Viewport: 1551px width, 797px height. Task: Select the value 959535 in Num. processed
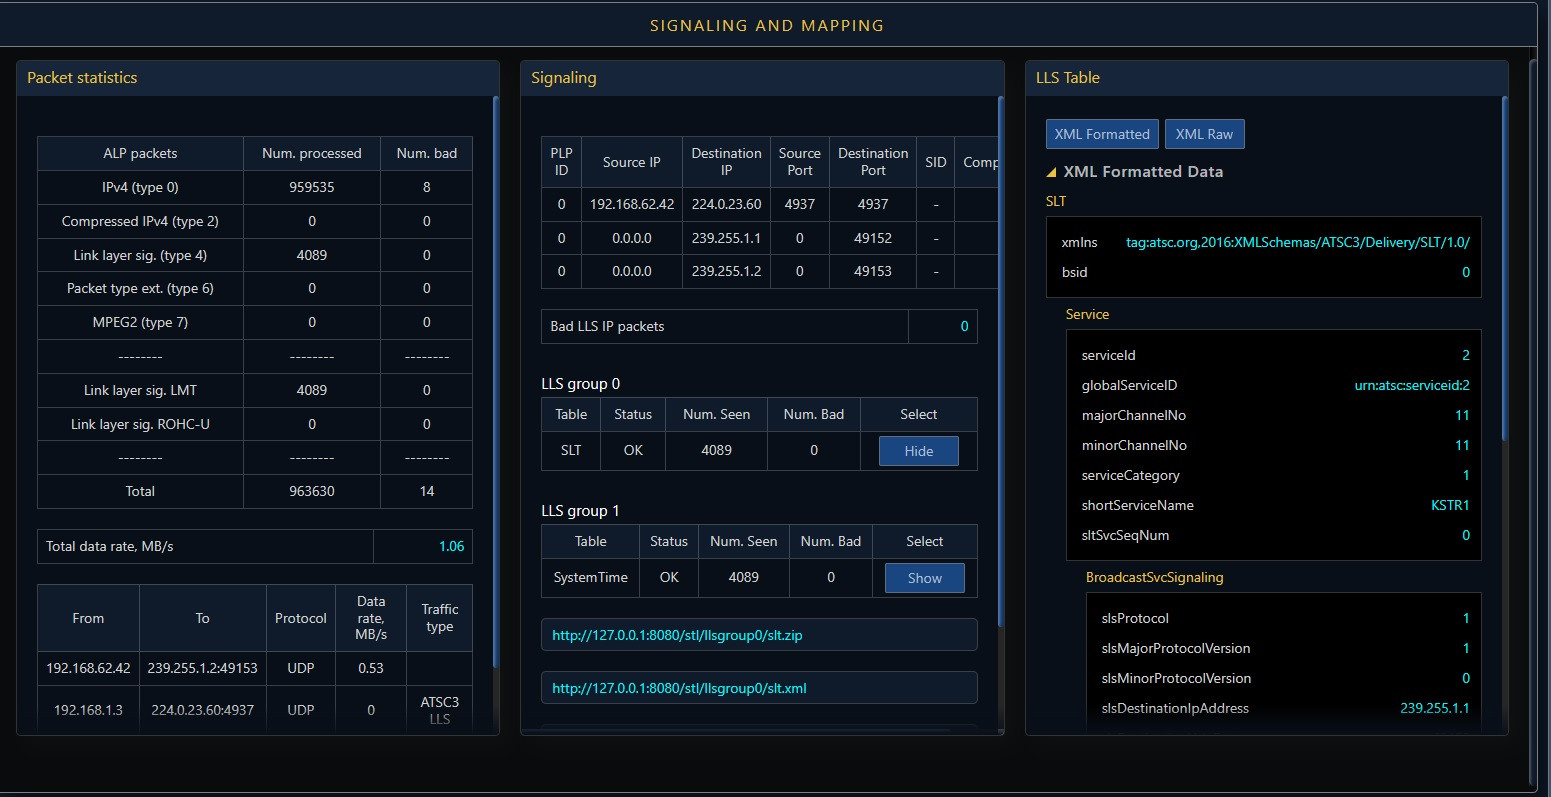[312, 187]
